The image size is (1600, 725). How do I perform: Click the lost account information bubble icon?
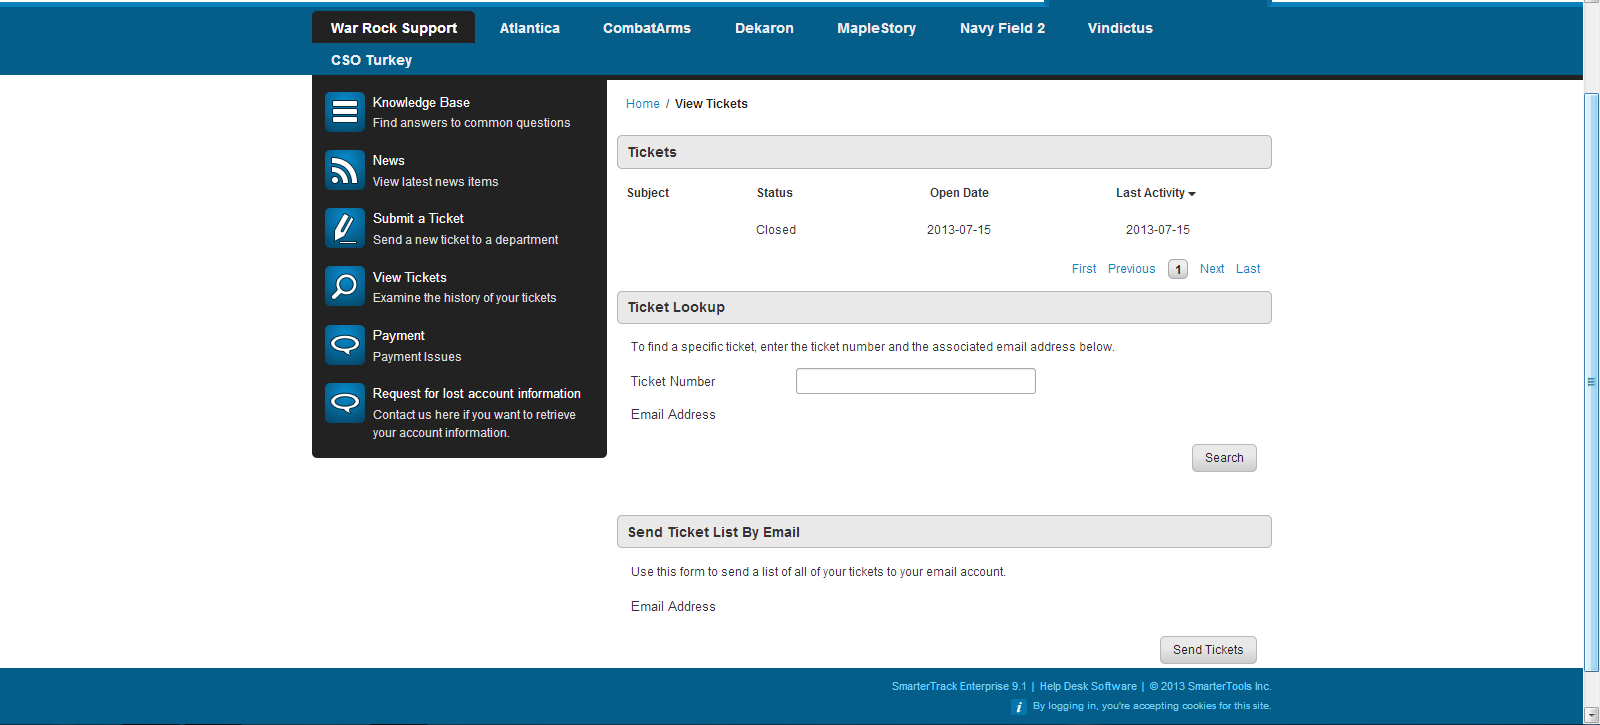pos(345,403)
